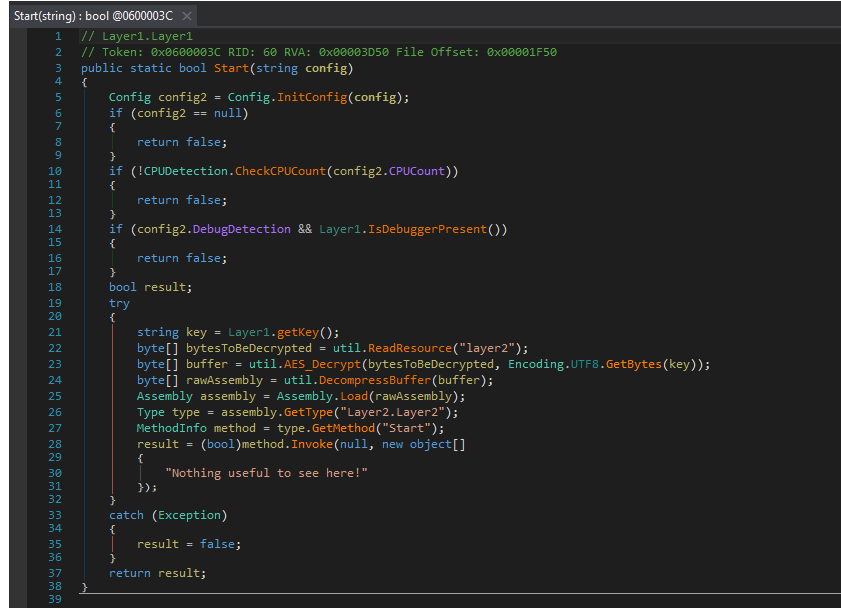Open the CheckCPUCount method reference

click(x=280, y=171)
